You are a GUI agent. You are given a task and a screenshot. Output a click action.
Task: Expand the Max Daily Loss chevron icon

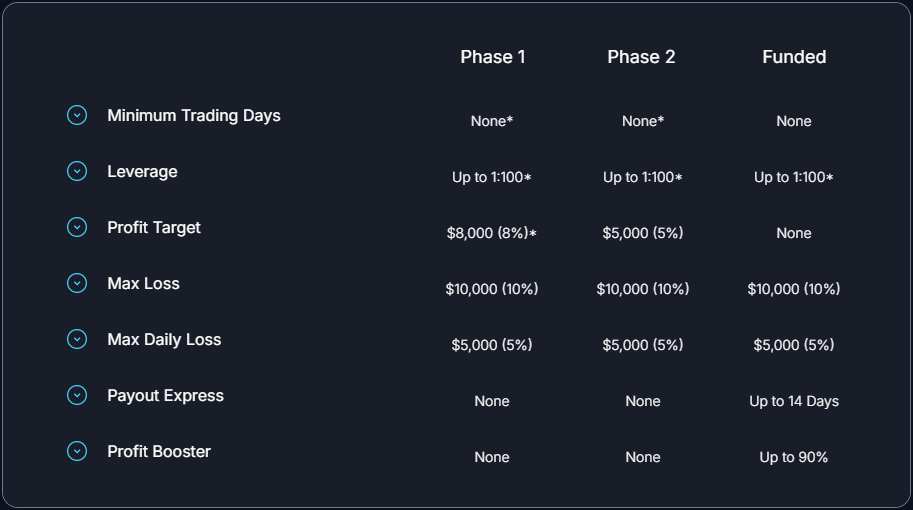pyautogui.click(x=77, y=339)
